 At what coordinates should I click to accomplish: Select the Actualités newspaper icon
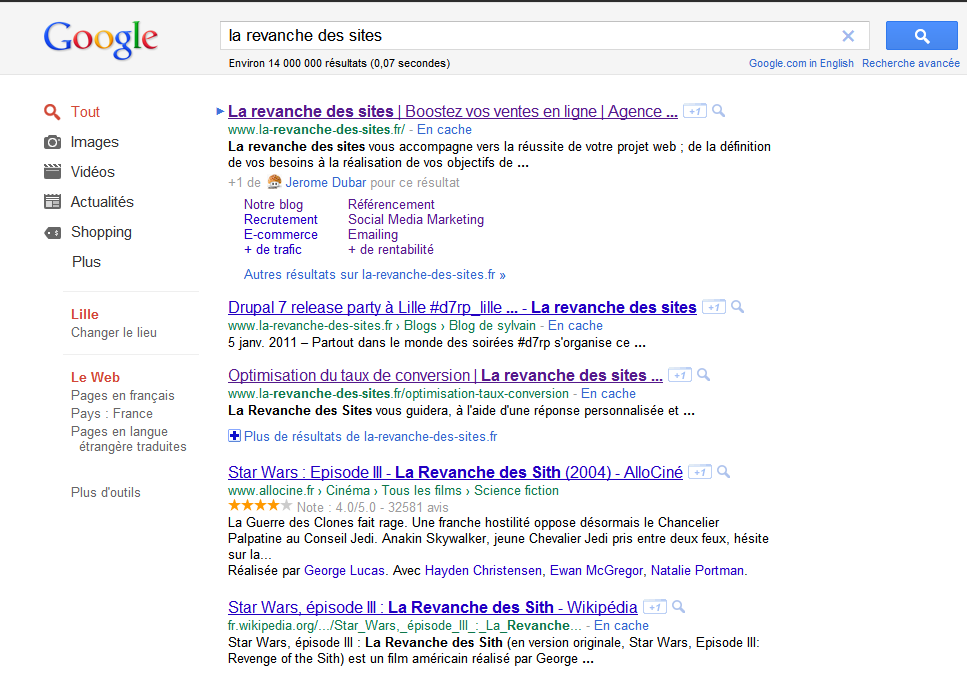(x=52, y=202)
